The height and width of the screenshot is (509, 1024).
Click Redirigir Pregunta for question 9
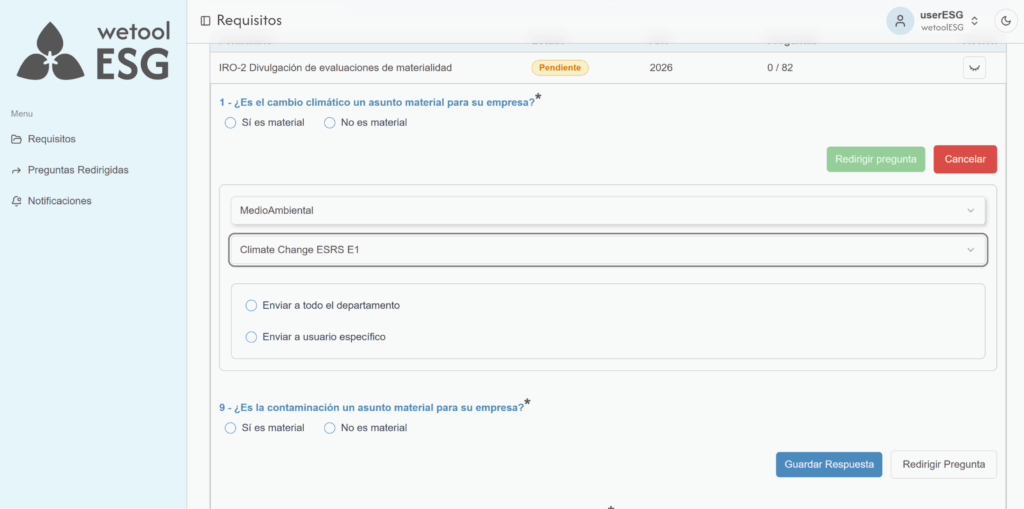click(943, 464)
